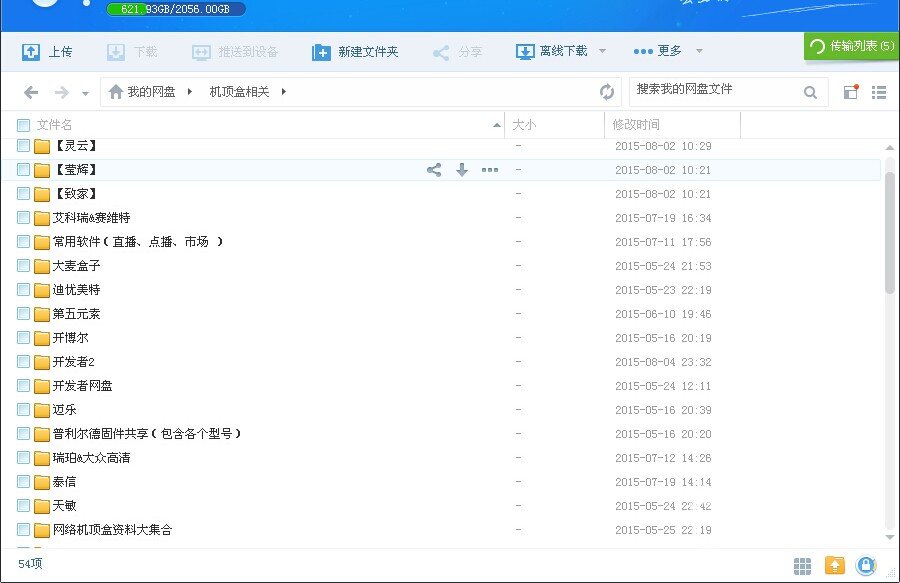
Task: Check the box for 【灵云】
Action: coord(23,146)
